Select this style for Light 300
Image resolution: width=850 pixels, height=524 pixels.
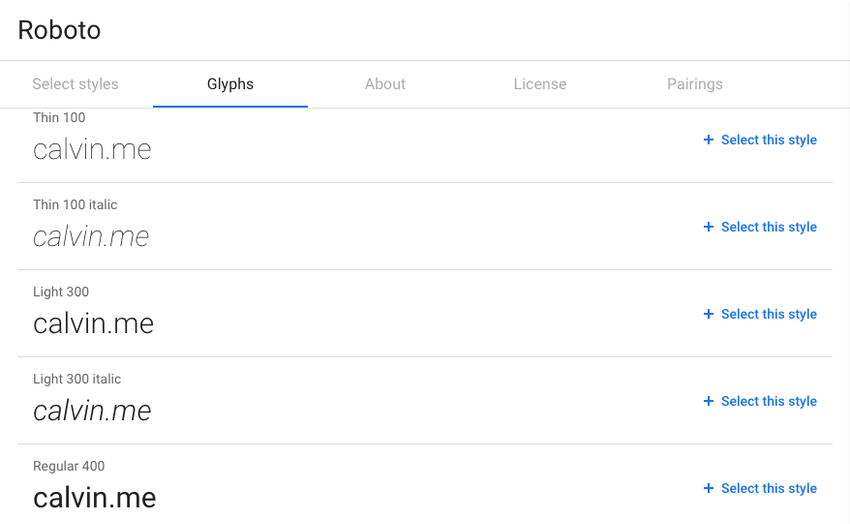760,314
